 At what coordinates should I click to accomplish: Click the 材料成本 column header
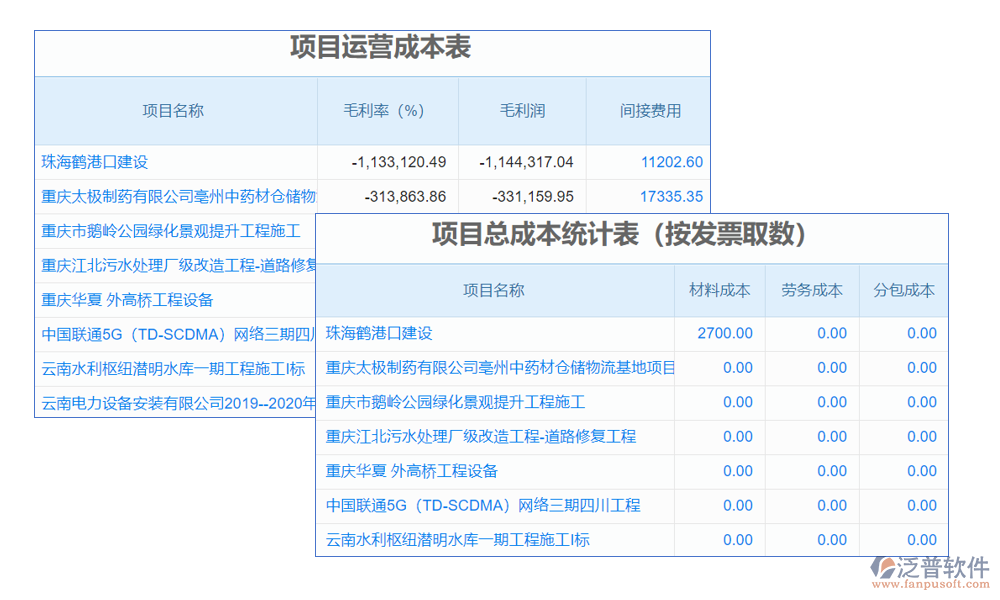720,290
